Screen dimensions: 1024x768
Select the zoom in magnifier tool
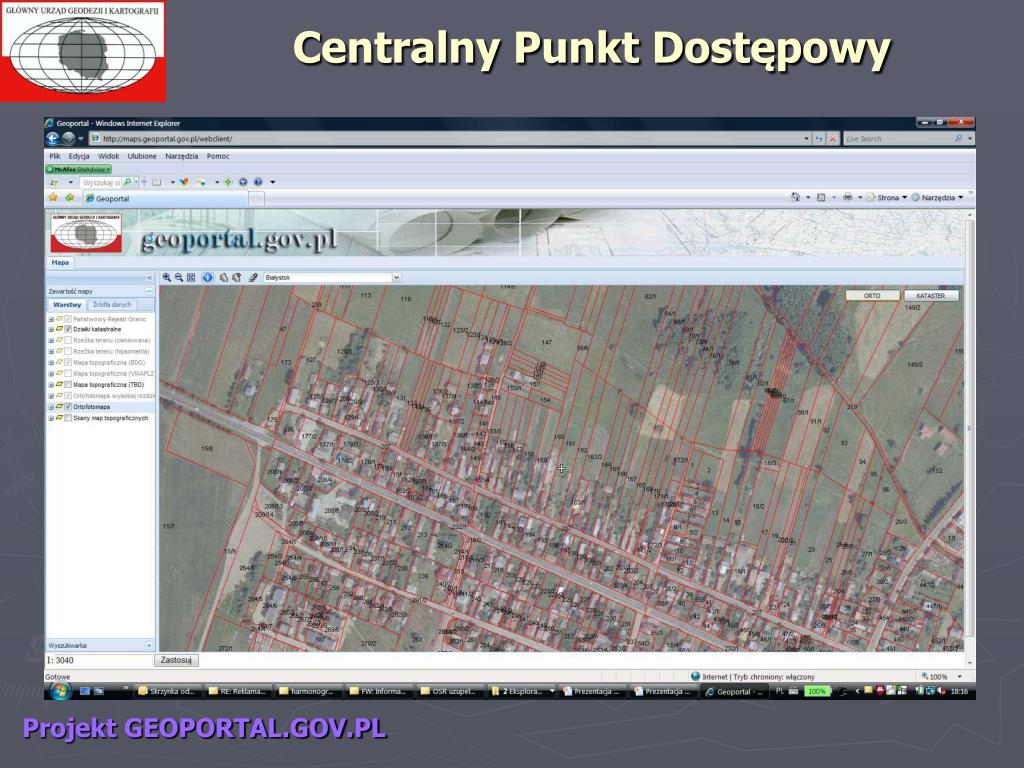[167, 278]
